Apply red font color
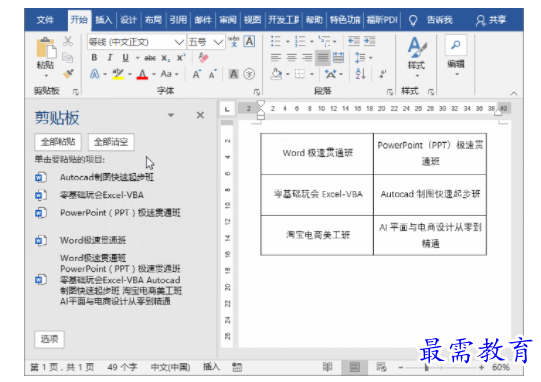The width and height of the screenshot is (541, 382). [x=142, y=74]
